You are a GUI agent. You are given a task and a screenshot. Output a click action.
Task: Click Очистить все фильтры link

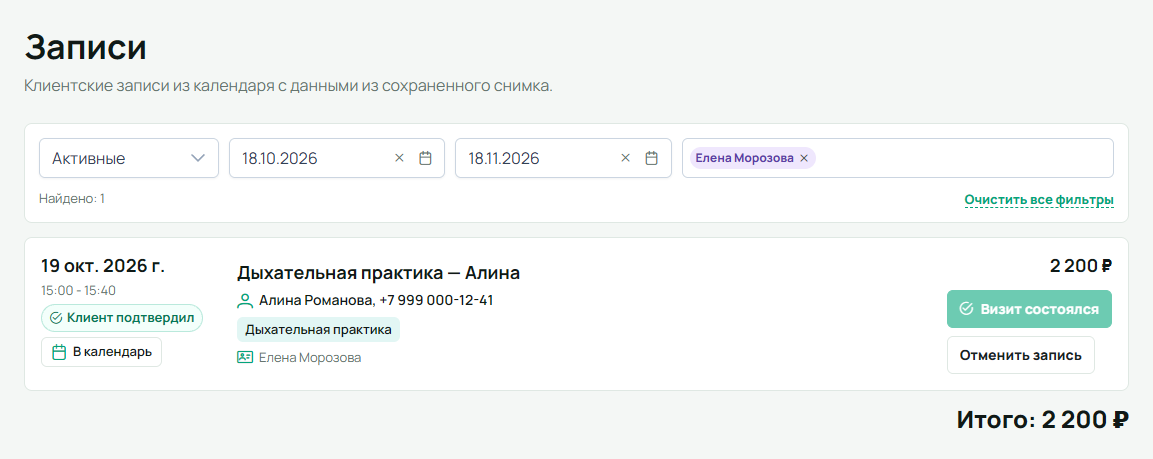pos(1039,200)
